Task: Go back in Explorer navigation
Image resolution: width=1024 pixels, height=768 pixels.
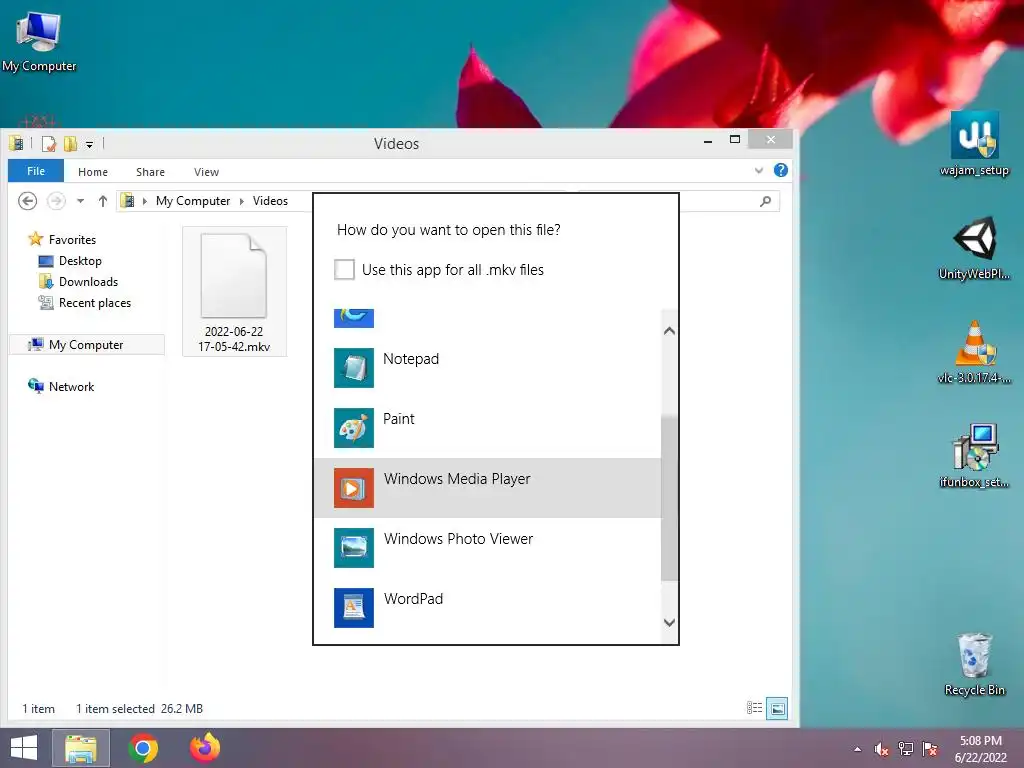Action: pyautogui.click(x=27, y=200)
